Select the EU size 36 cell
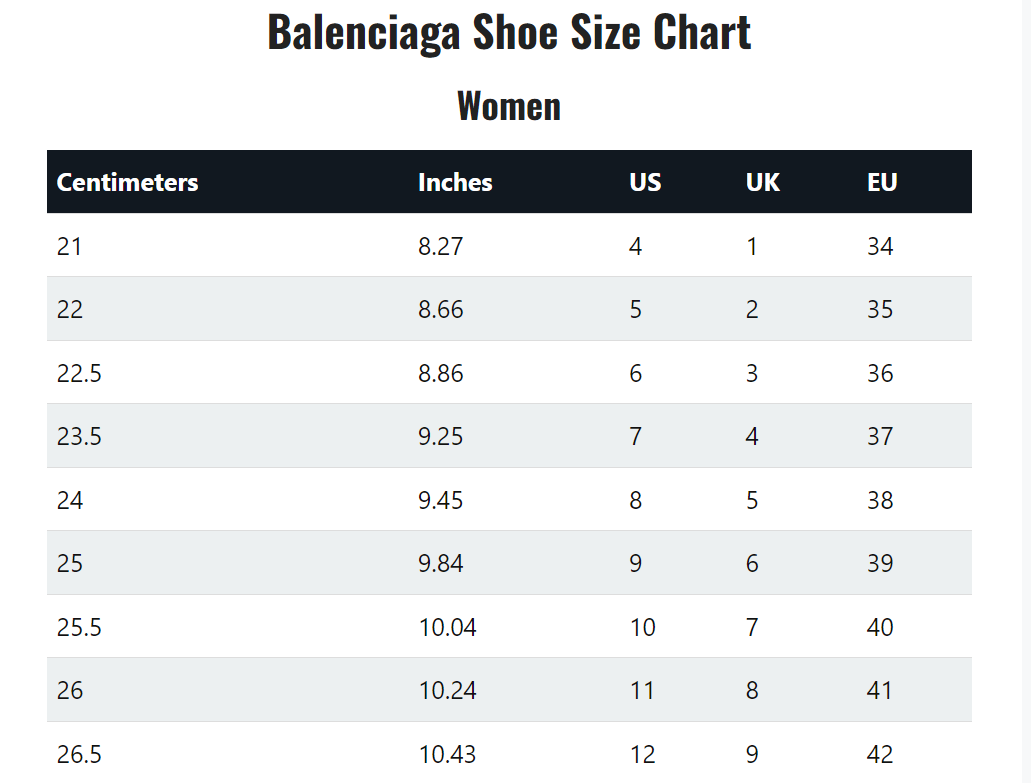Screen dimensions: 1031x783 [x=880, y=373]
